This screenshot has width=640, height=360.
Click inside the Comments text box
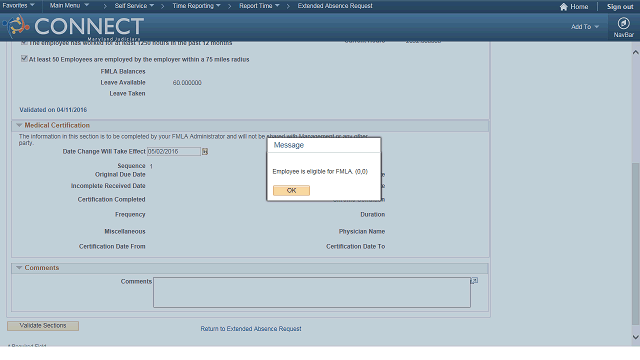pos(312,292)
